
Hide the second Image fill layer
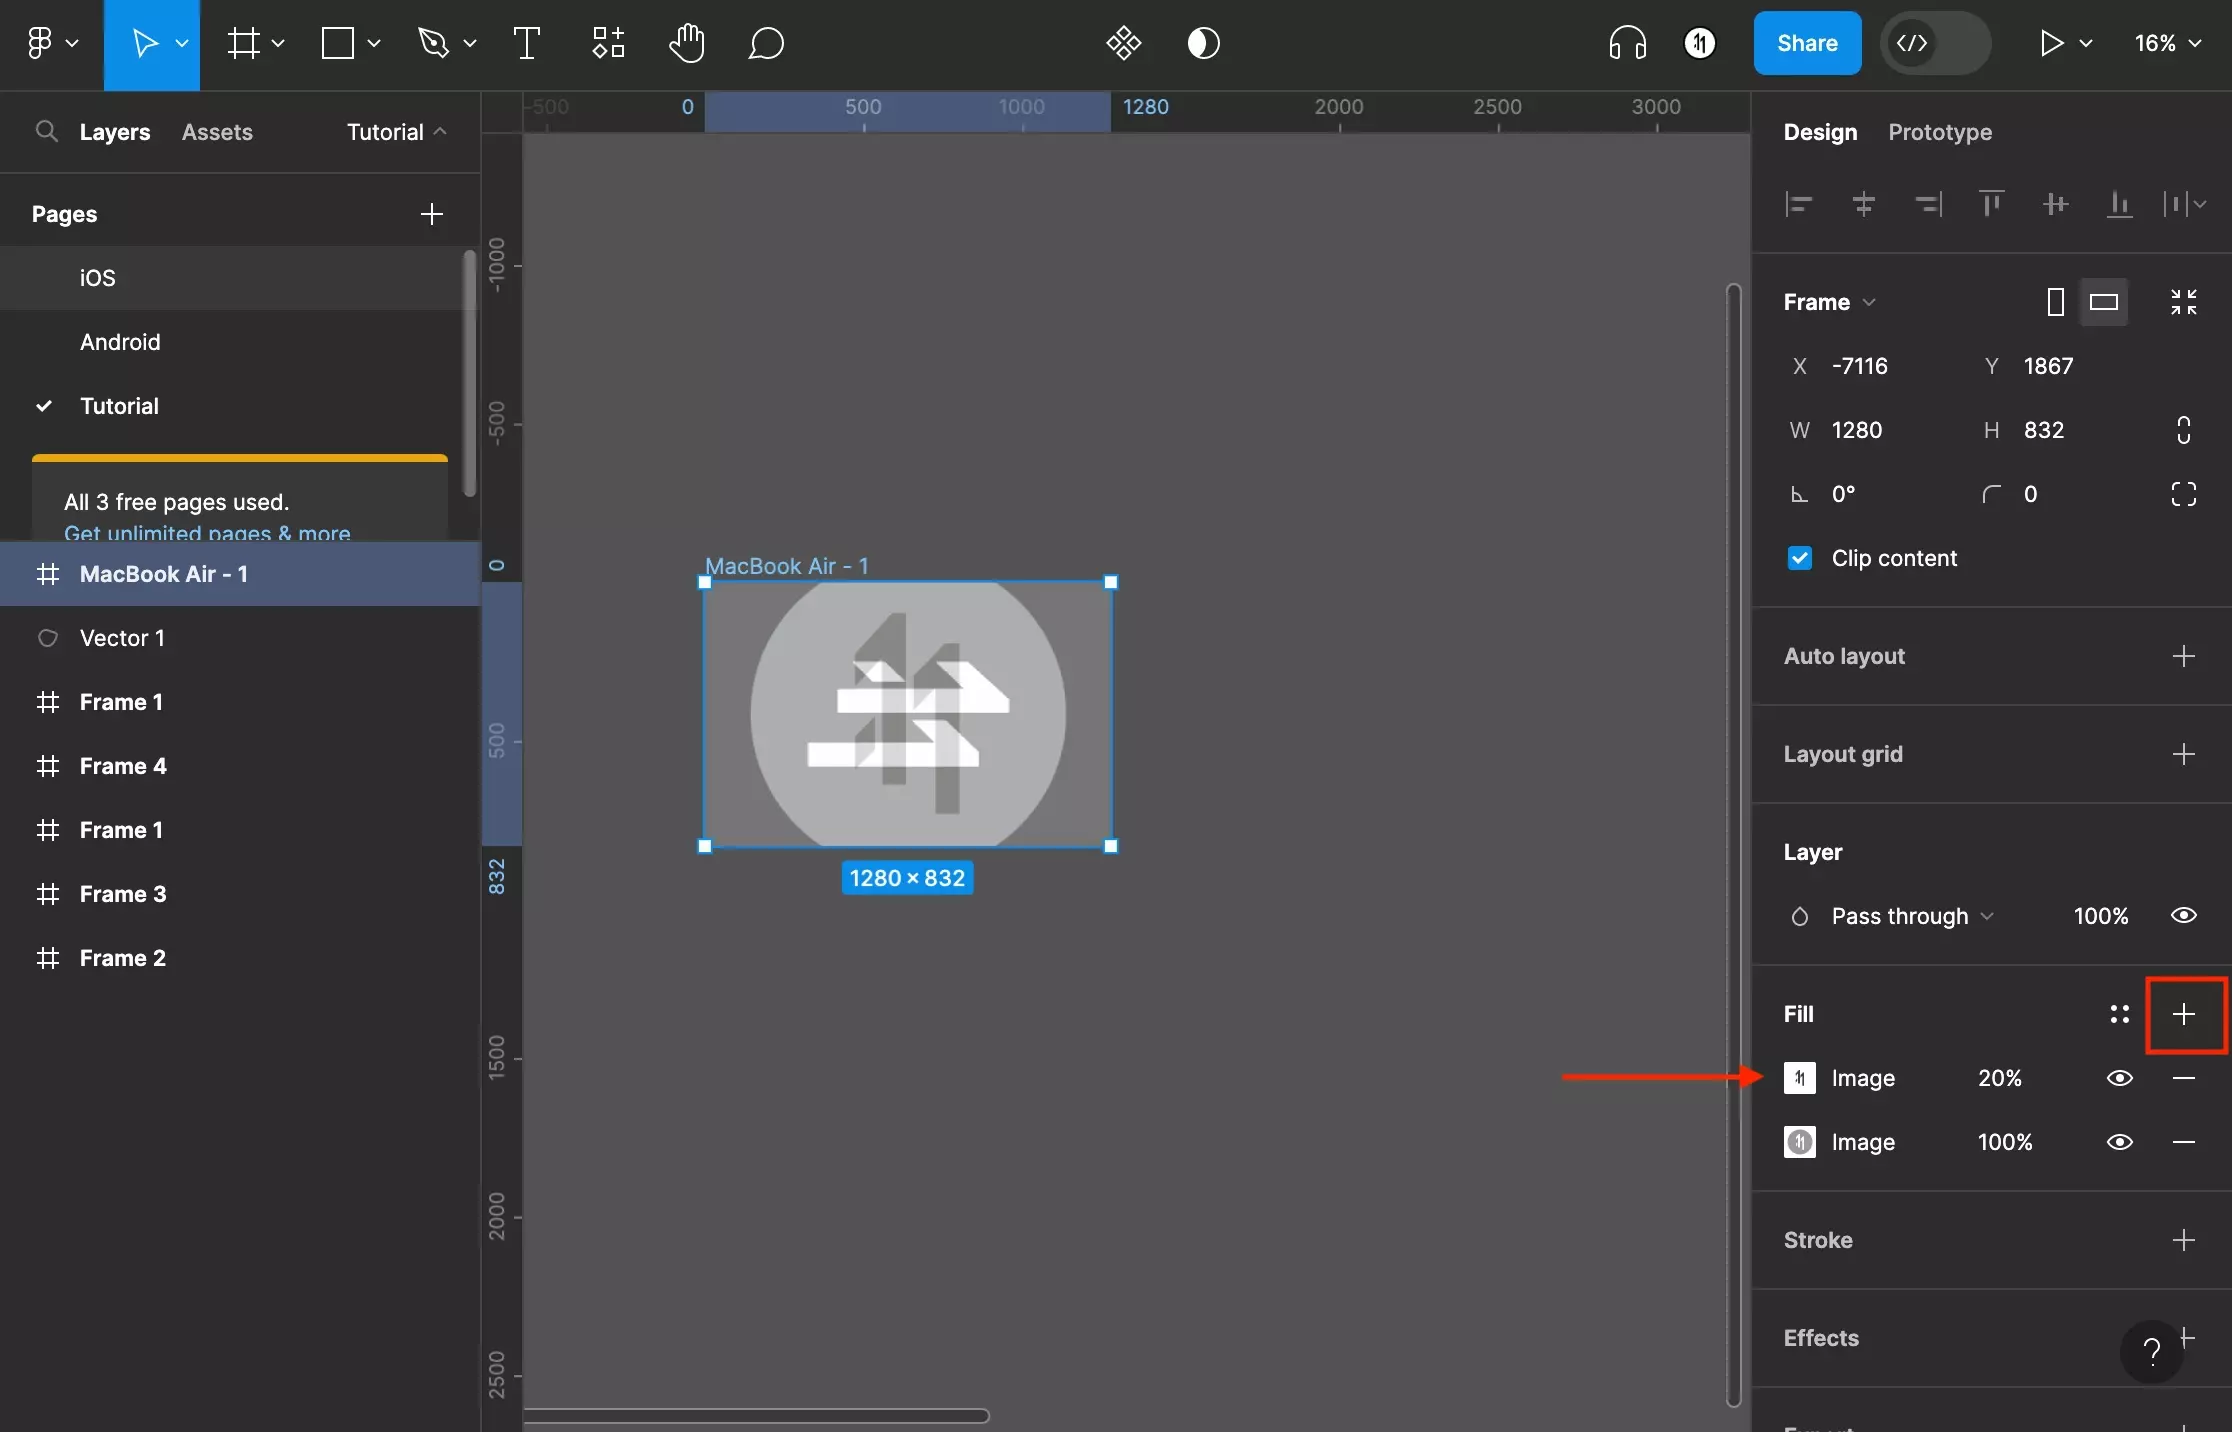pos(2116,1141)
